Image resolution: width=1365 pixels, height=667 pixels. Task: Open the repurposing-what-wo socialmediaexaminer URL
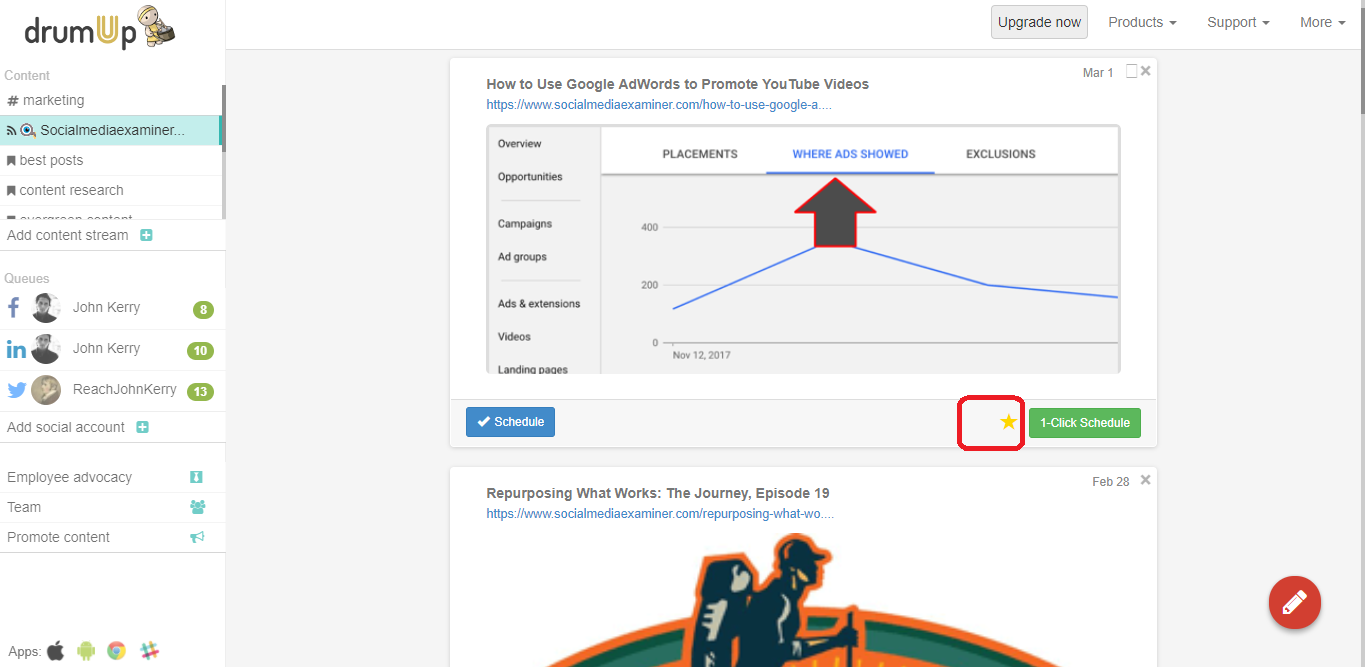(x=660, y=513)
